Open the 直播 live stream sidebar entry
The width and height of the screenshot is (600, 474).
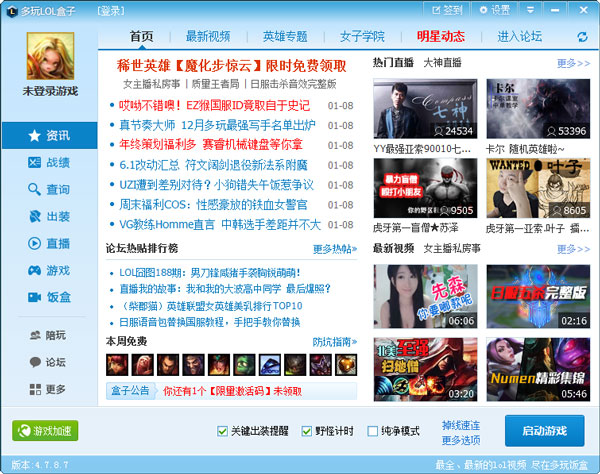click(49, 243)
